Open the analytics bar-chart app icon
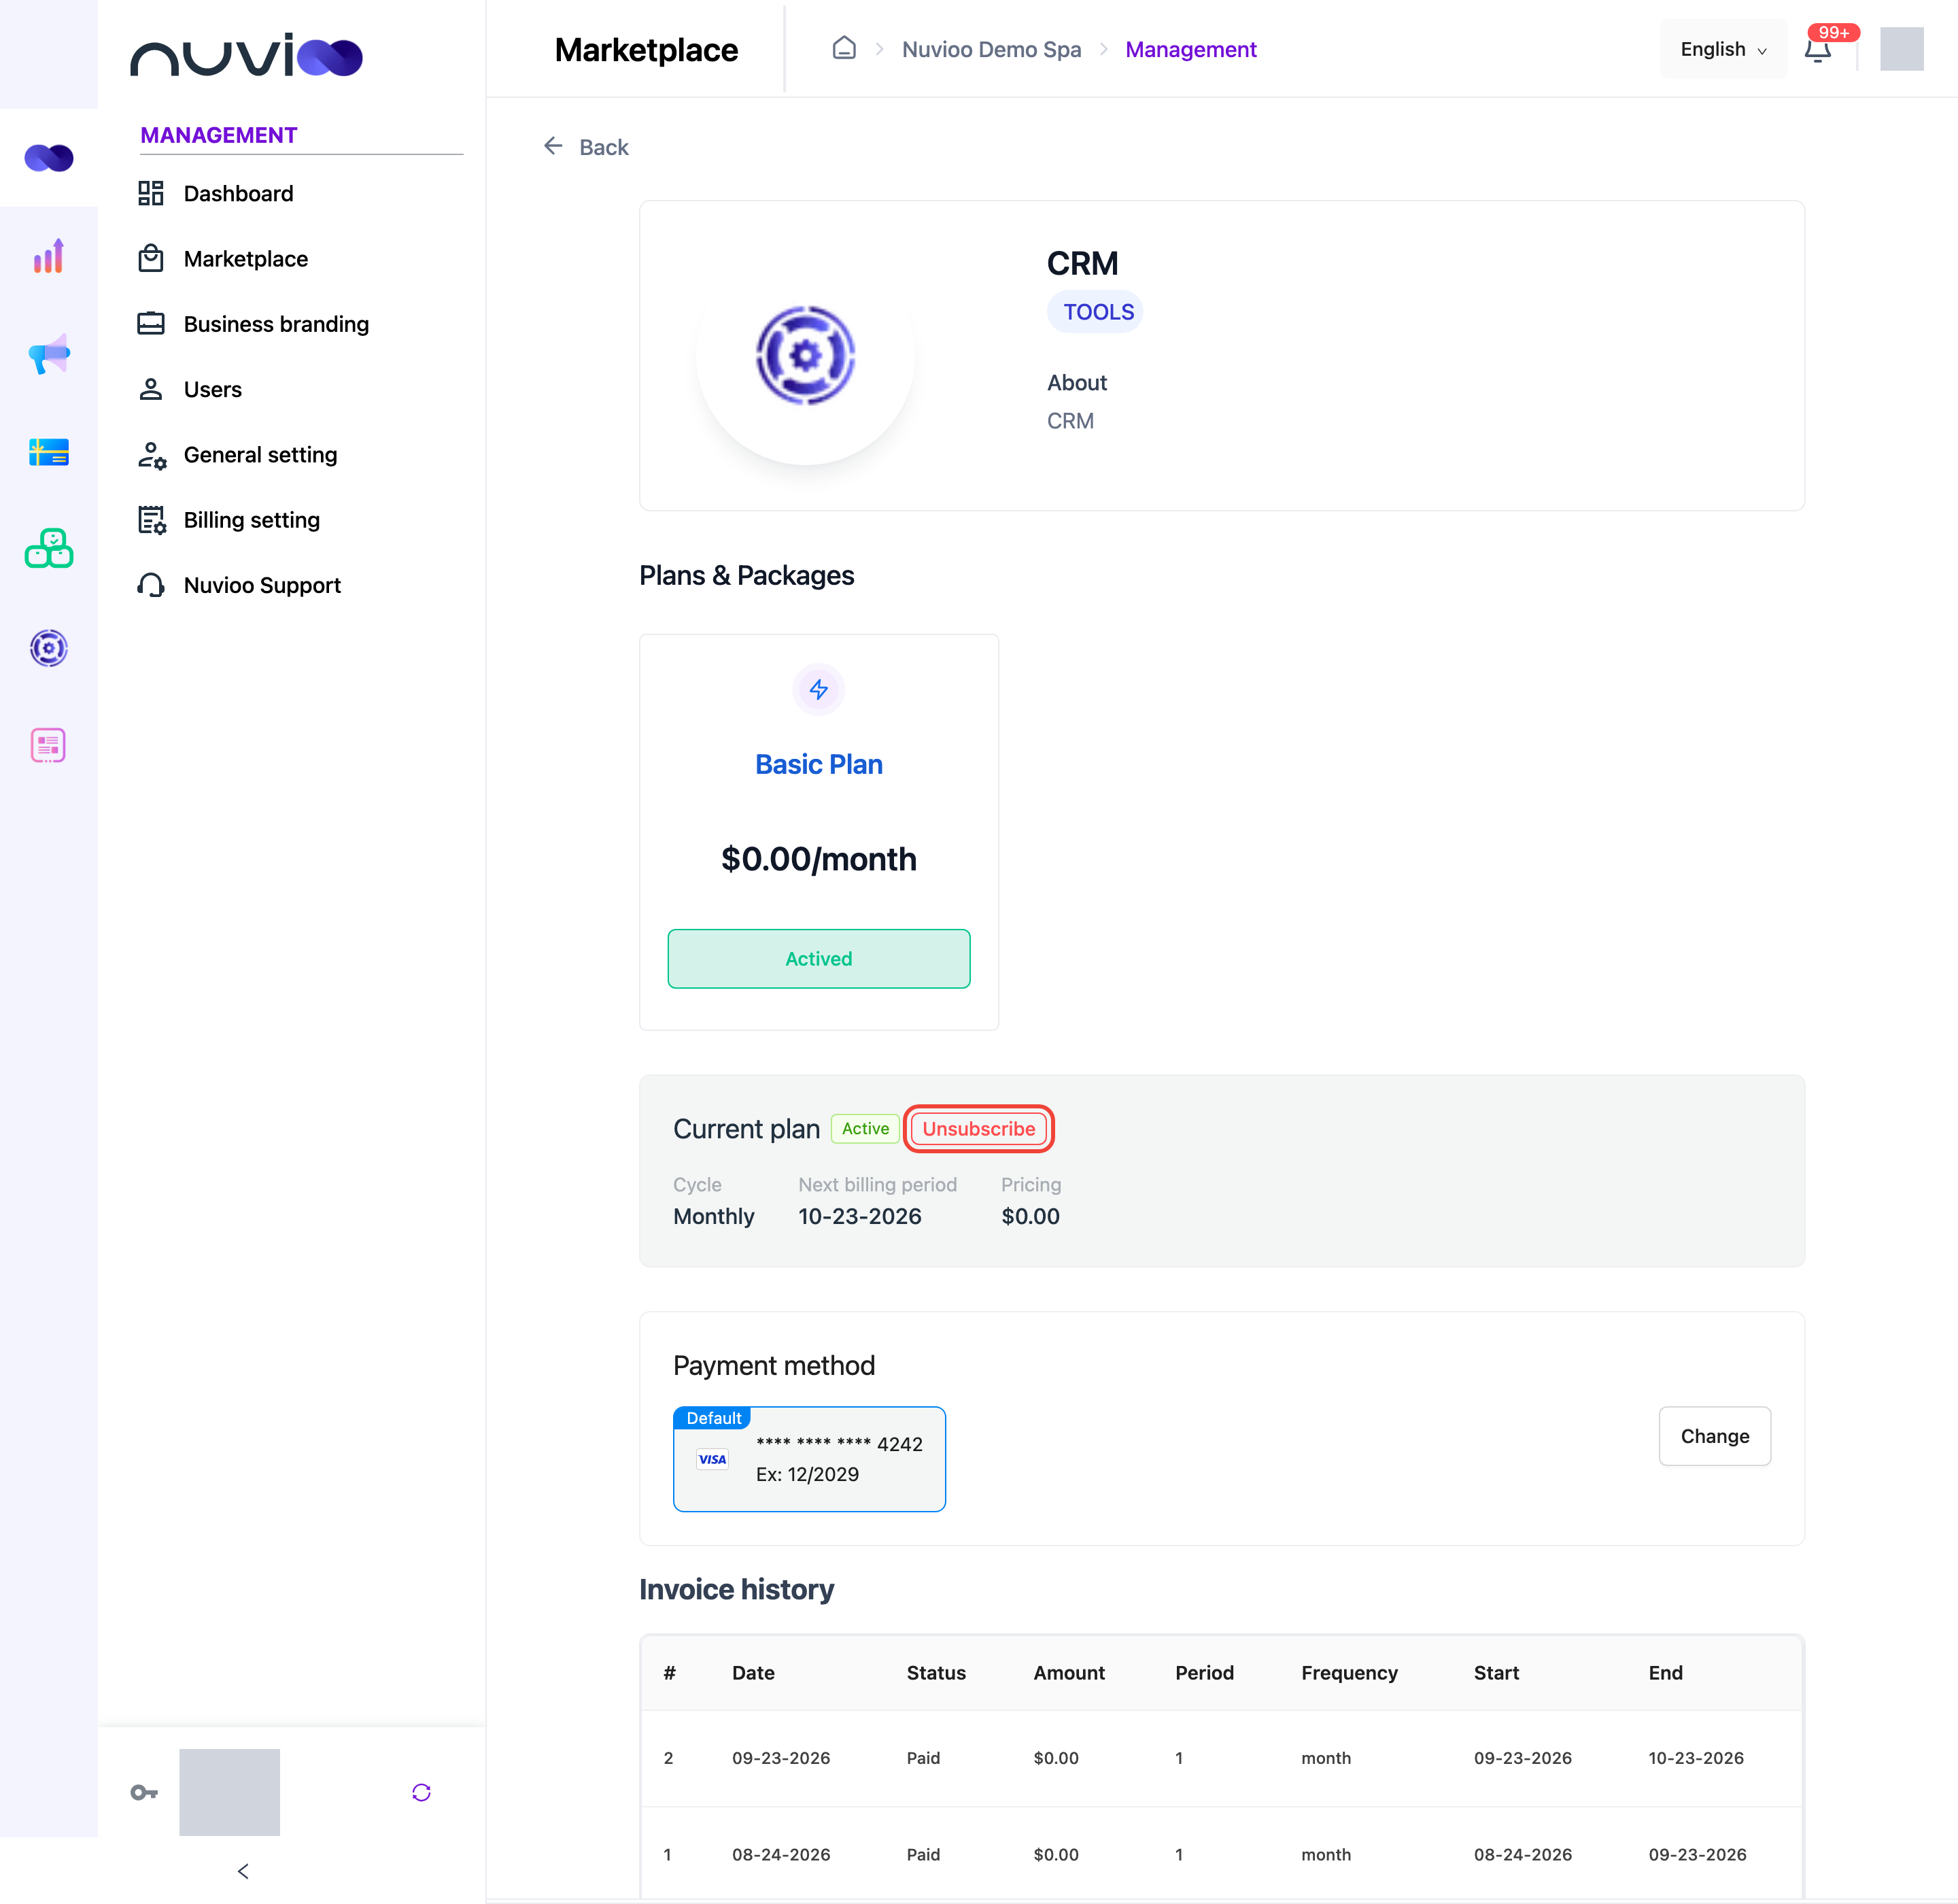The height and width of the screenshot is (1904, 1958). 49,256
